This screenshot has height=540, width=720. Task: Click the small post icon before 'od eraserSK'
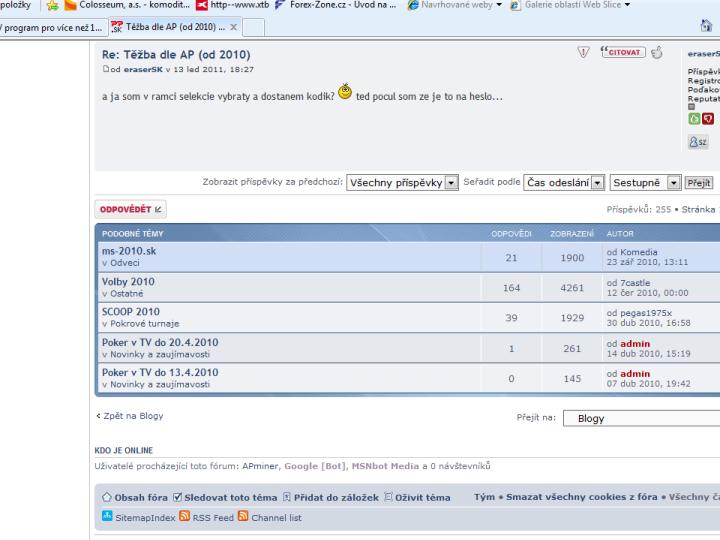click(106, 69)
